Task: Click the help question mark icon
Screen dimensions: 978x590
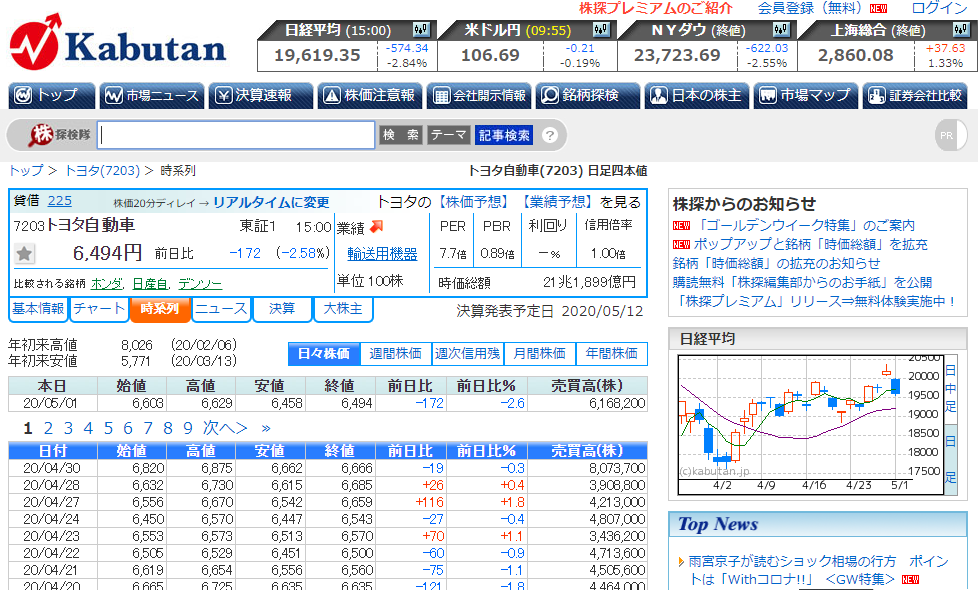Action: [550, 135]
